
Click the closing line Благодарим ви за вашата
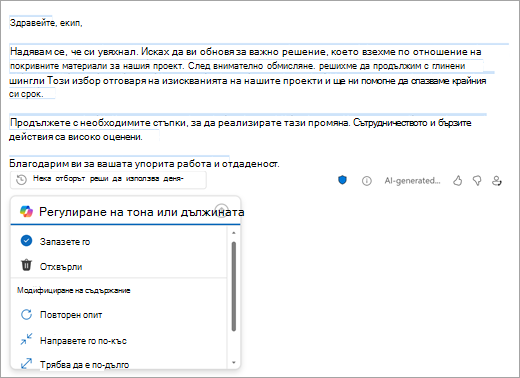(144, 164)
